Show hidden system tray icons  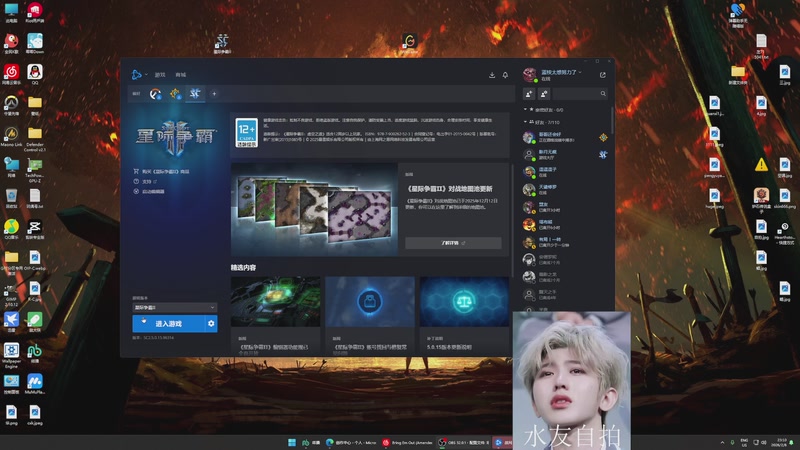coord(722,442)
